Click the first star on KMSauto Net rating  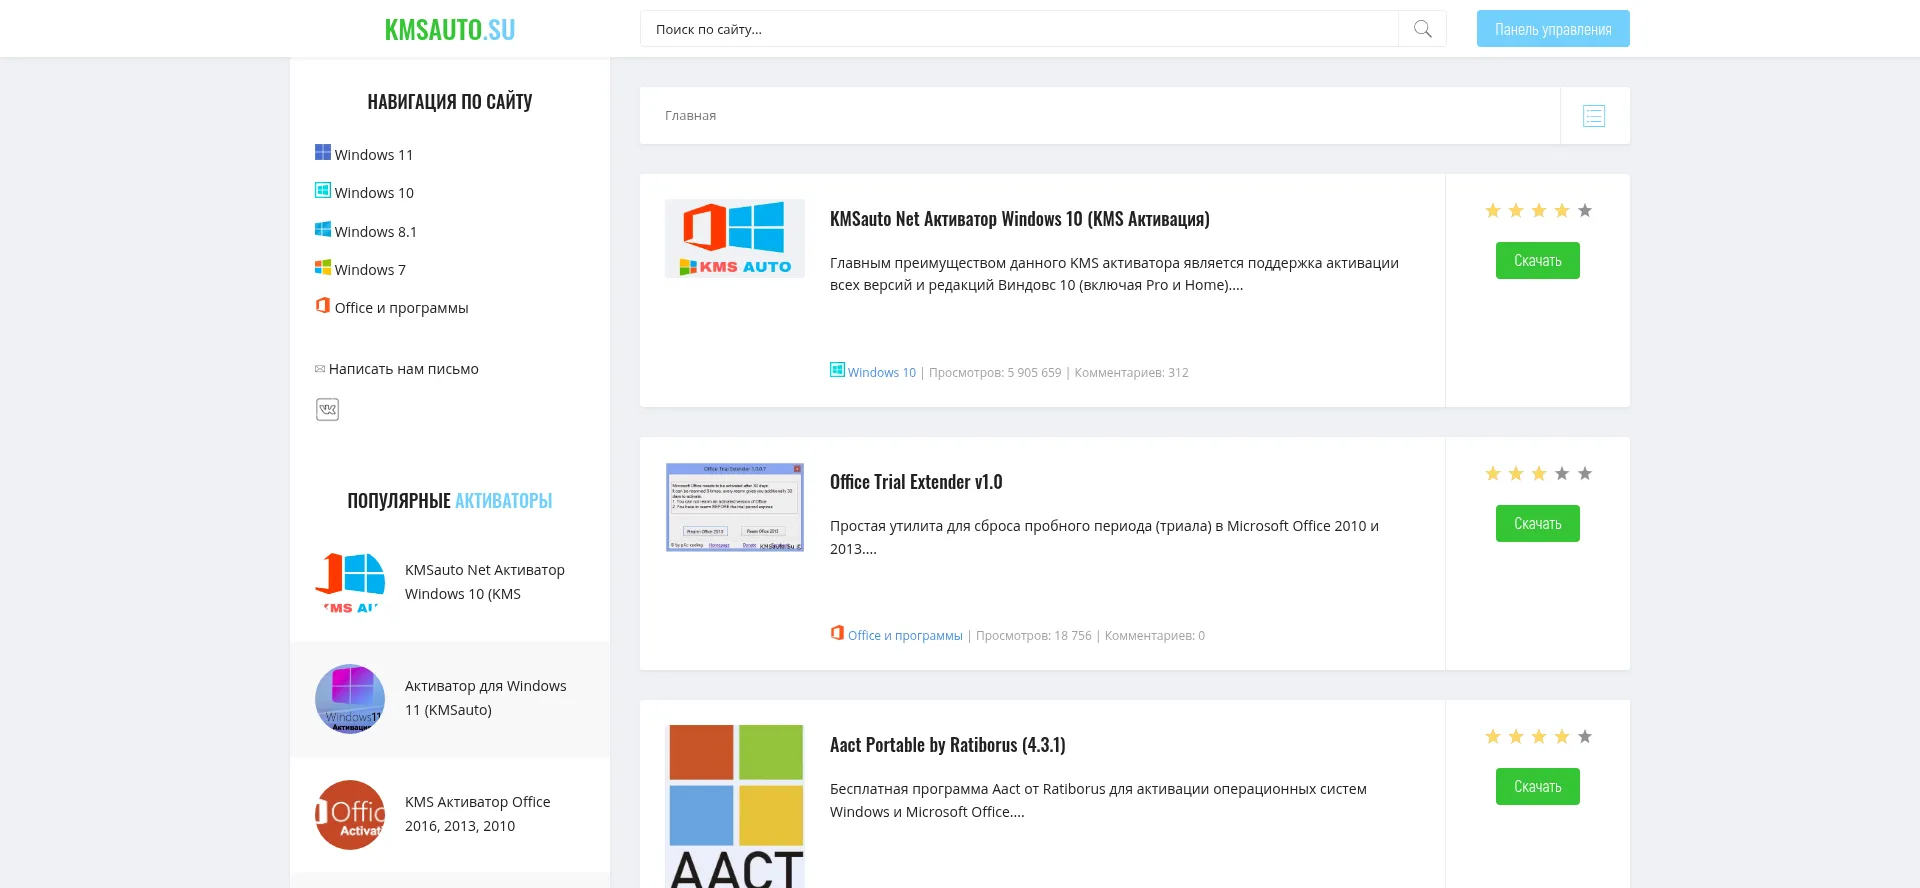(1493, 210)
